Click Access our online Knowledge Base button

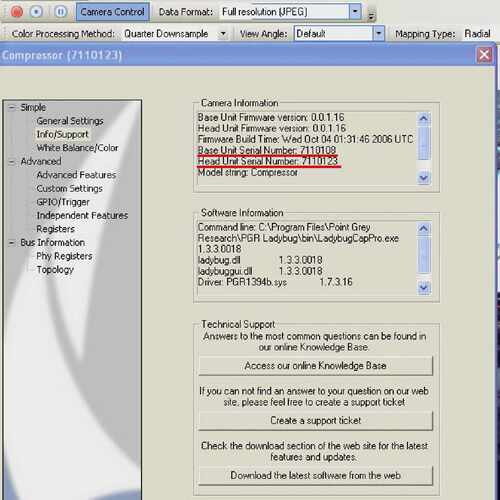click(316, 366)
